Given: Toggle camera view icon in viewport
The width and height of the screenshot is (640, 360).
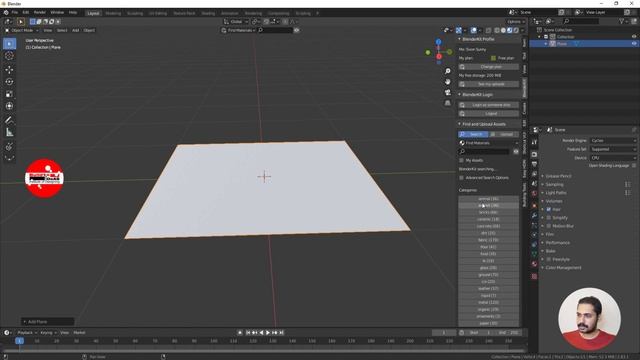Looking at the screenshot, I should [448, 92].
